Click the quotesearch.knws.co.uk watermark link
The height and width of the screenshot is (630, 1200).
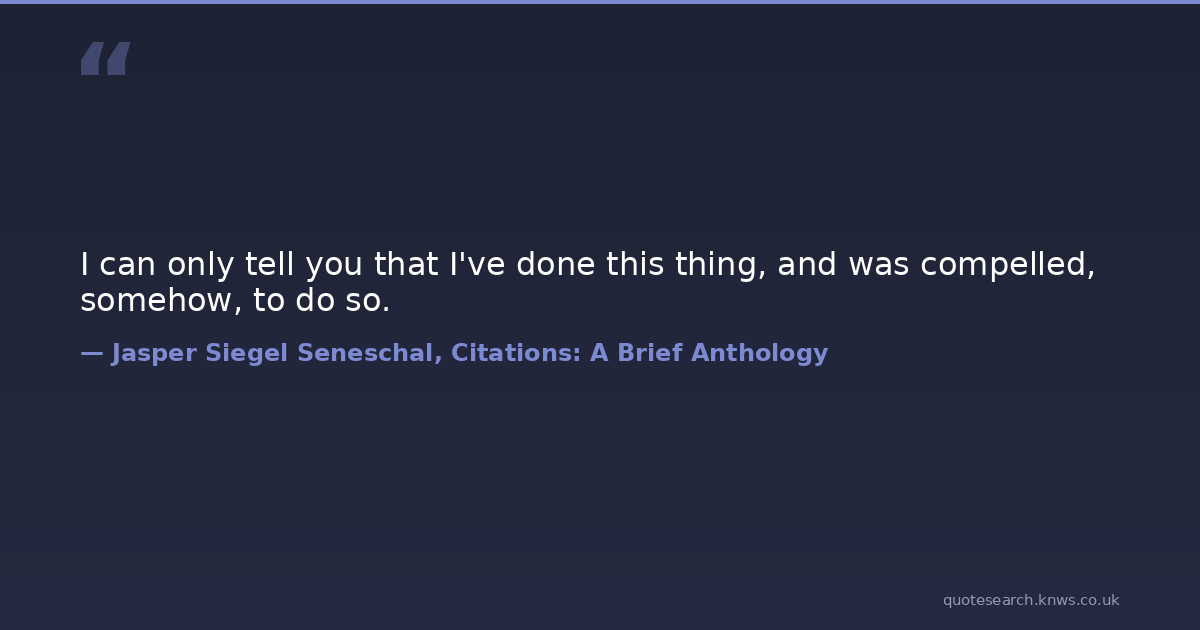coord(1030,600)
